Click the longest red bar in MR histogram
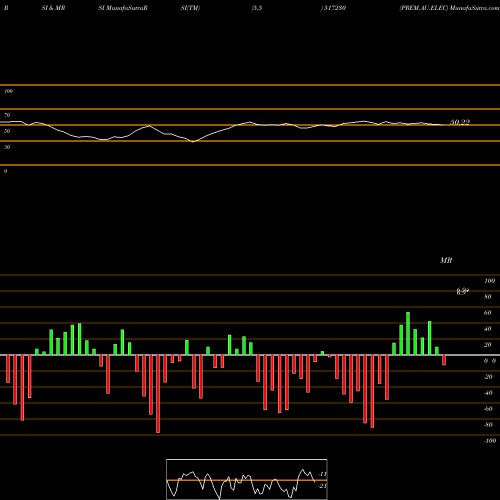Image resolution: width=500 pixels, height=500 pixels. pyautogui.click(x=158, y=394)
